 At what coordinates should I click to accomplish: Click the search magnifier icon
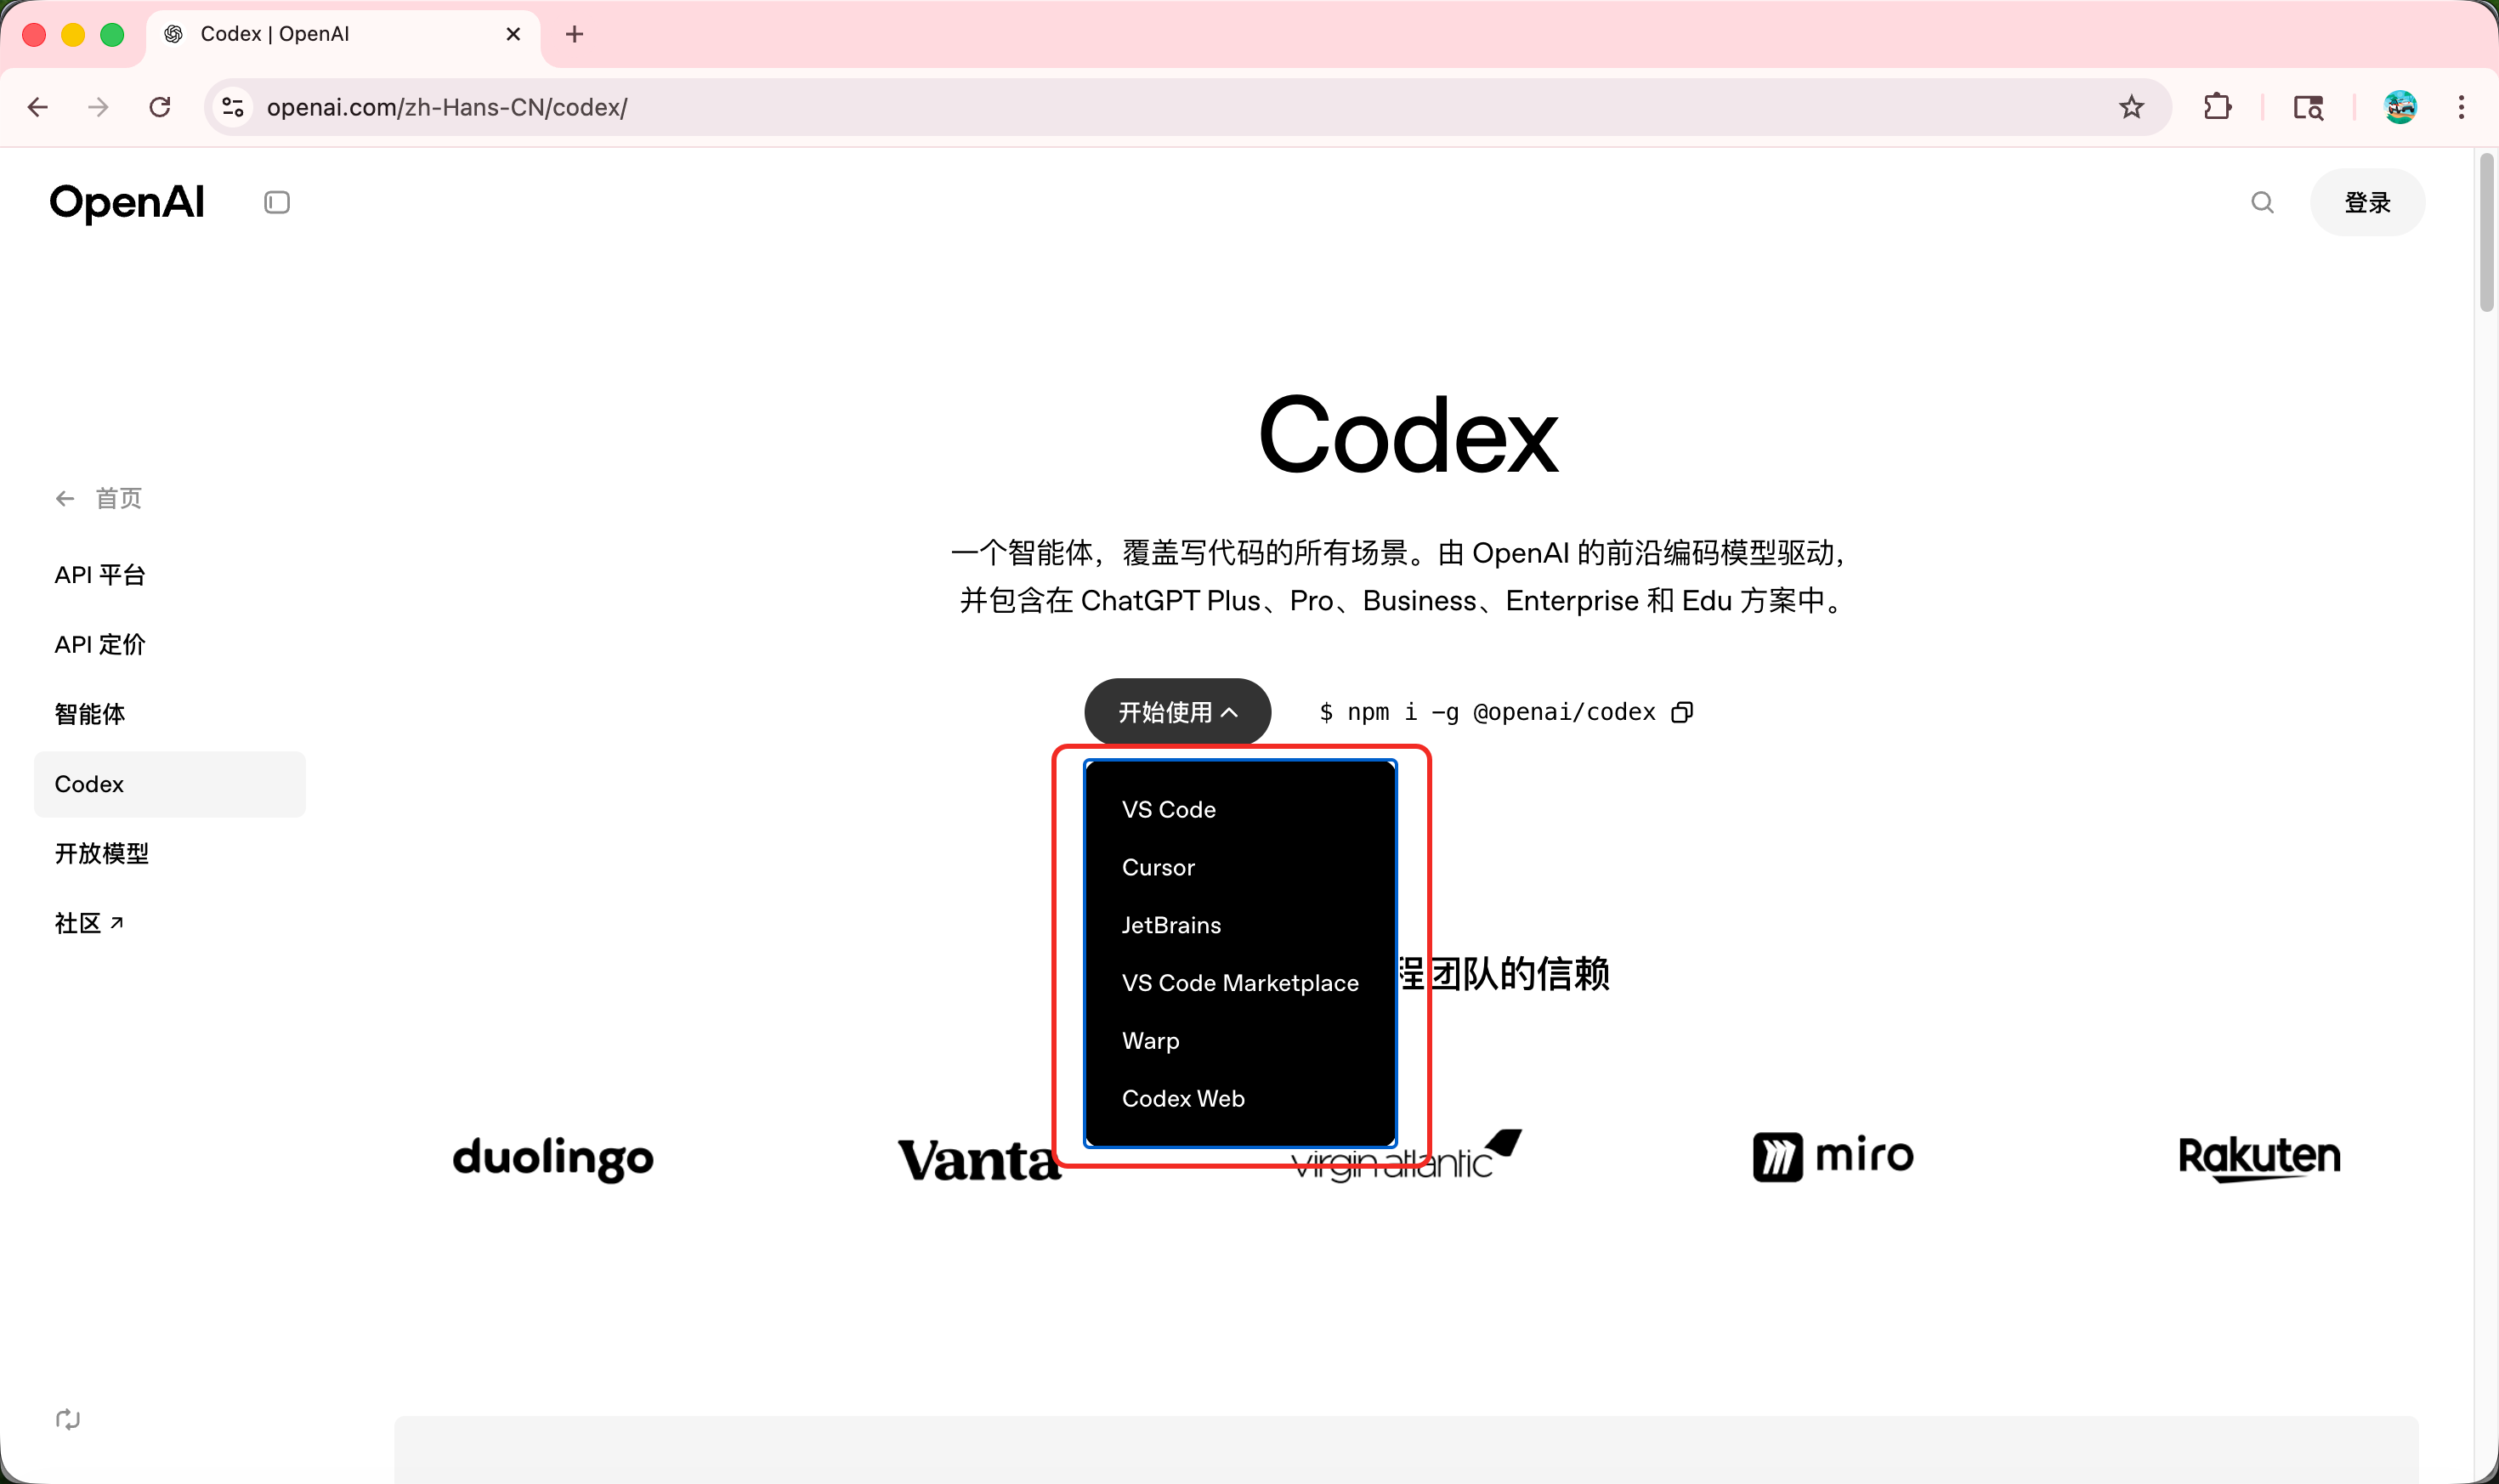click(2262, 203)
